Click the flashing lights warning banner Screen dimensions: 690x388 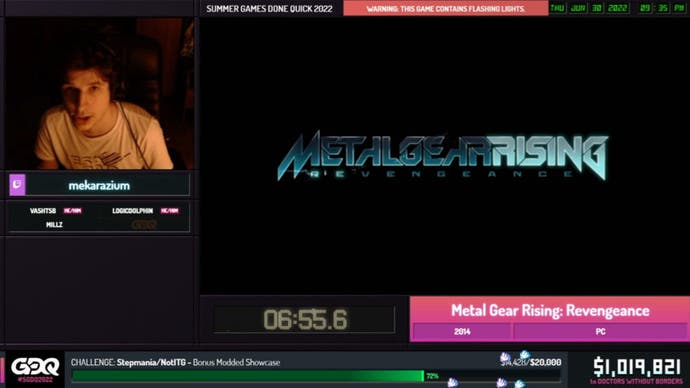(446, 8)
